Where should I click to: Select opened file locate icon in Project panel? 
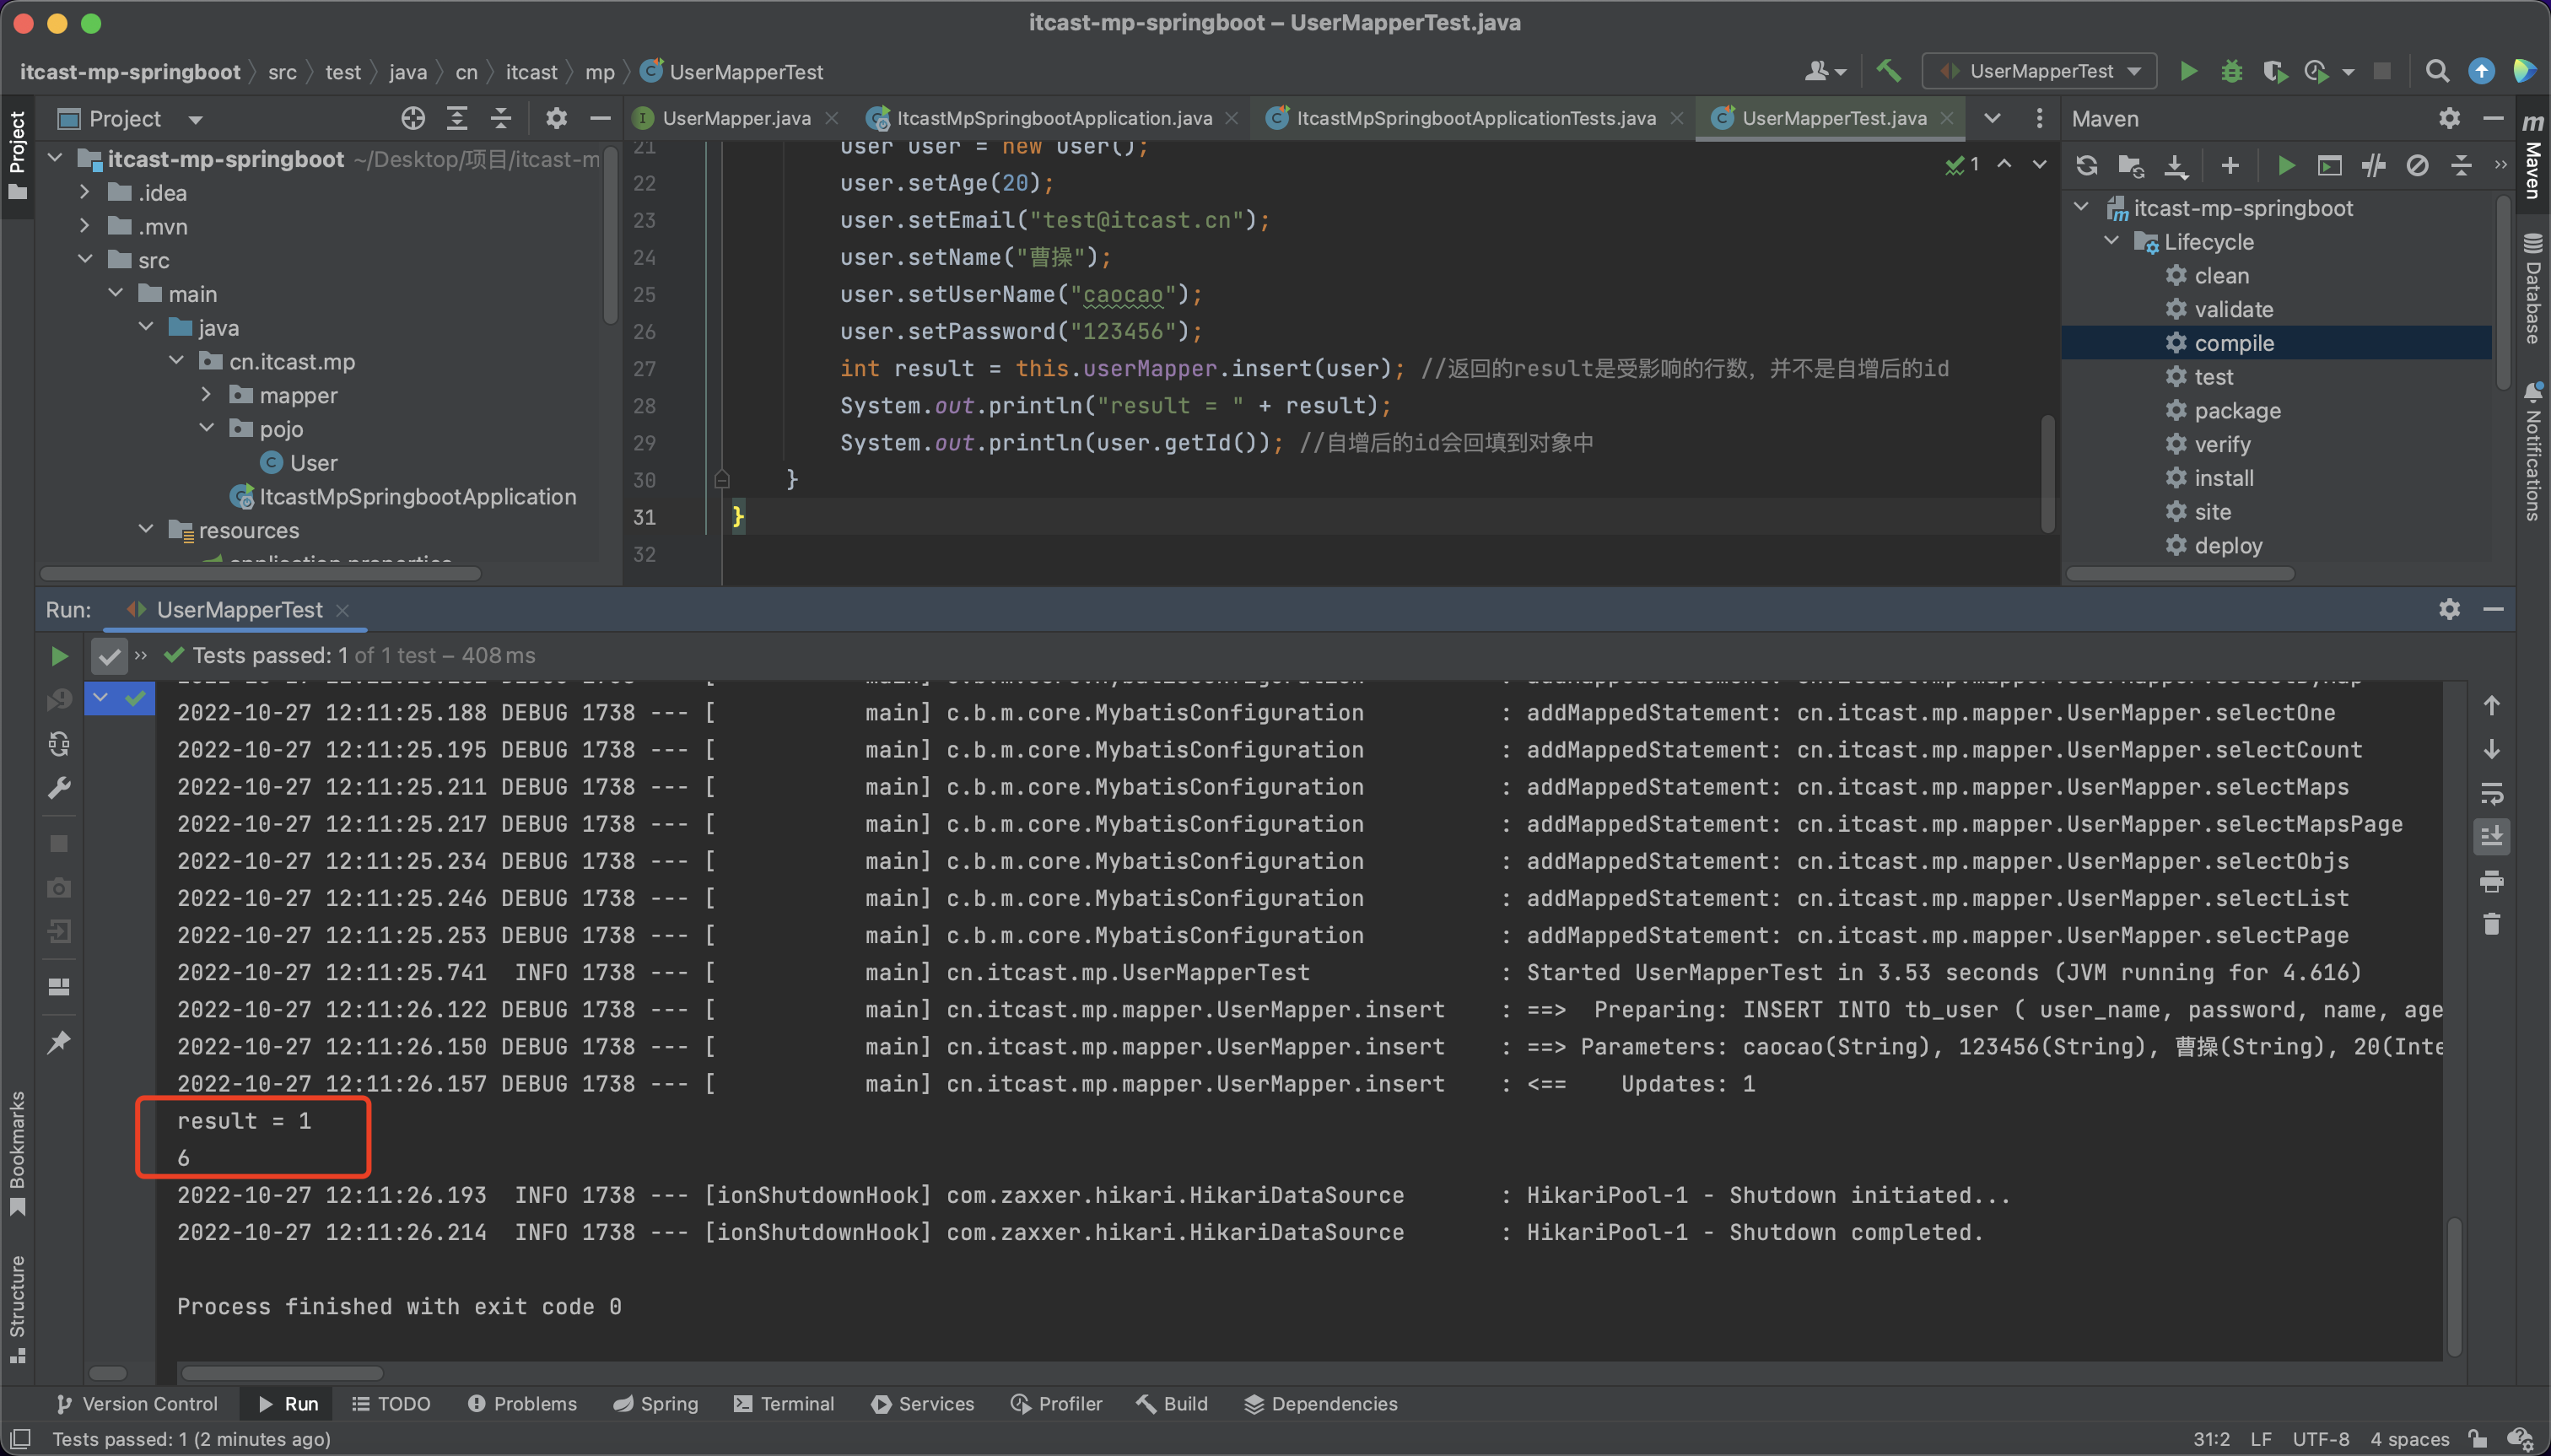[x=413, y=119]
